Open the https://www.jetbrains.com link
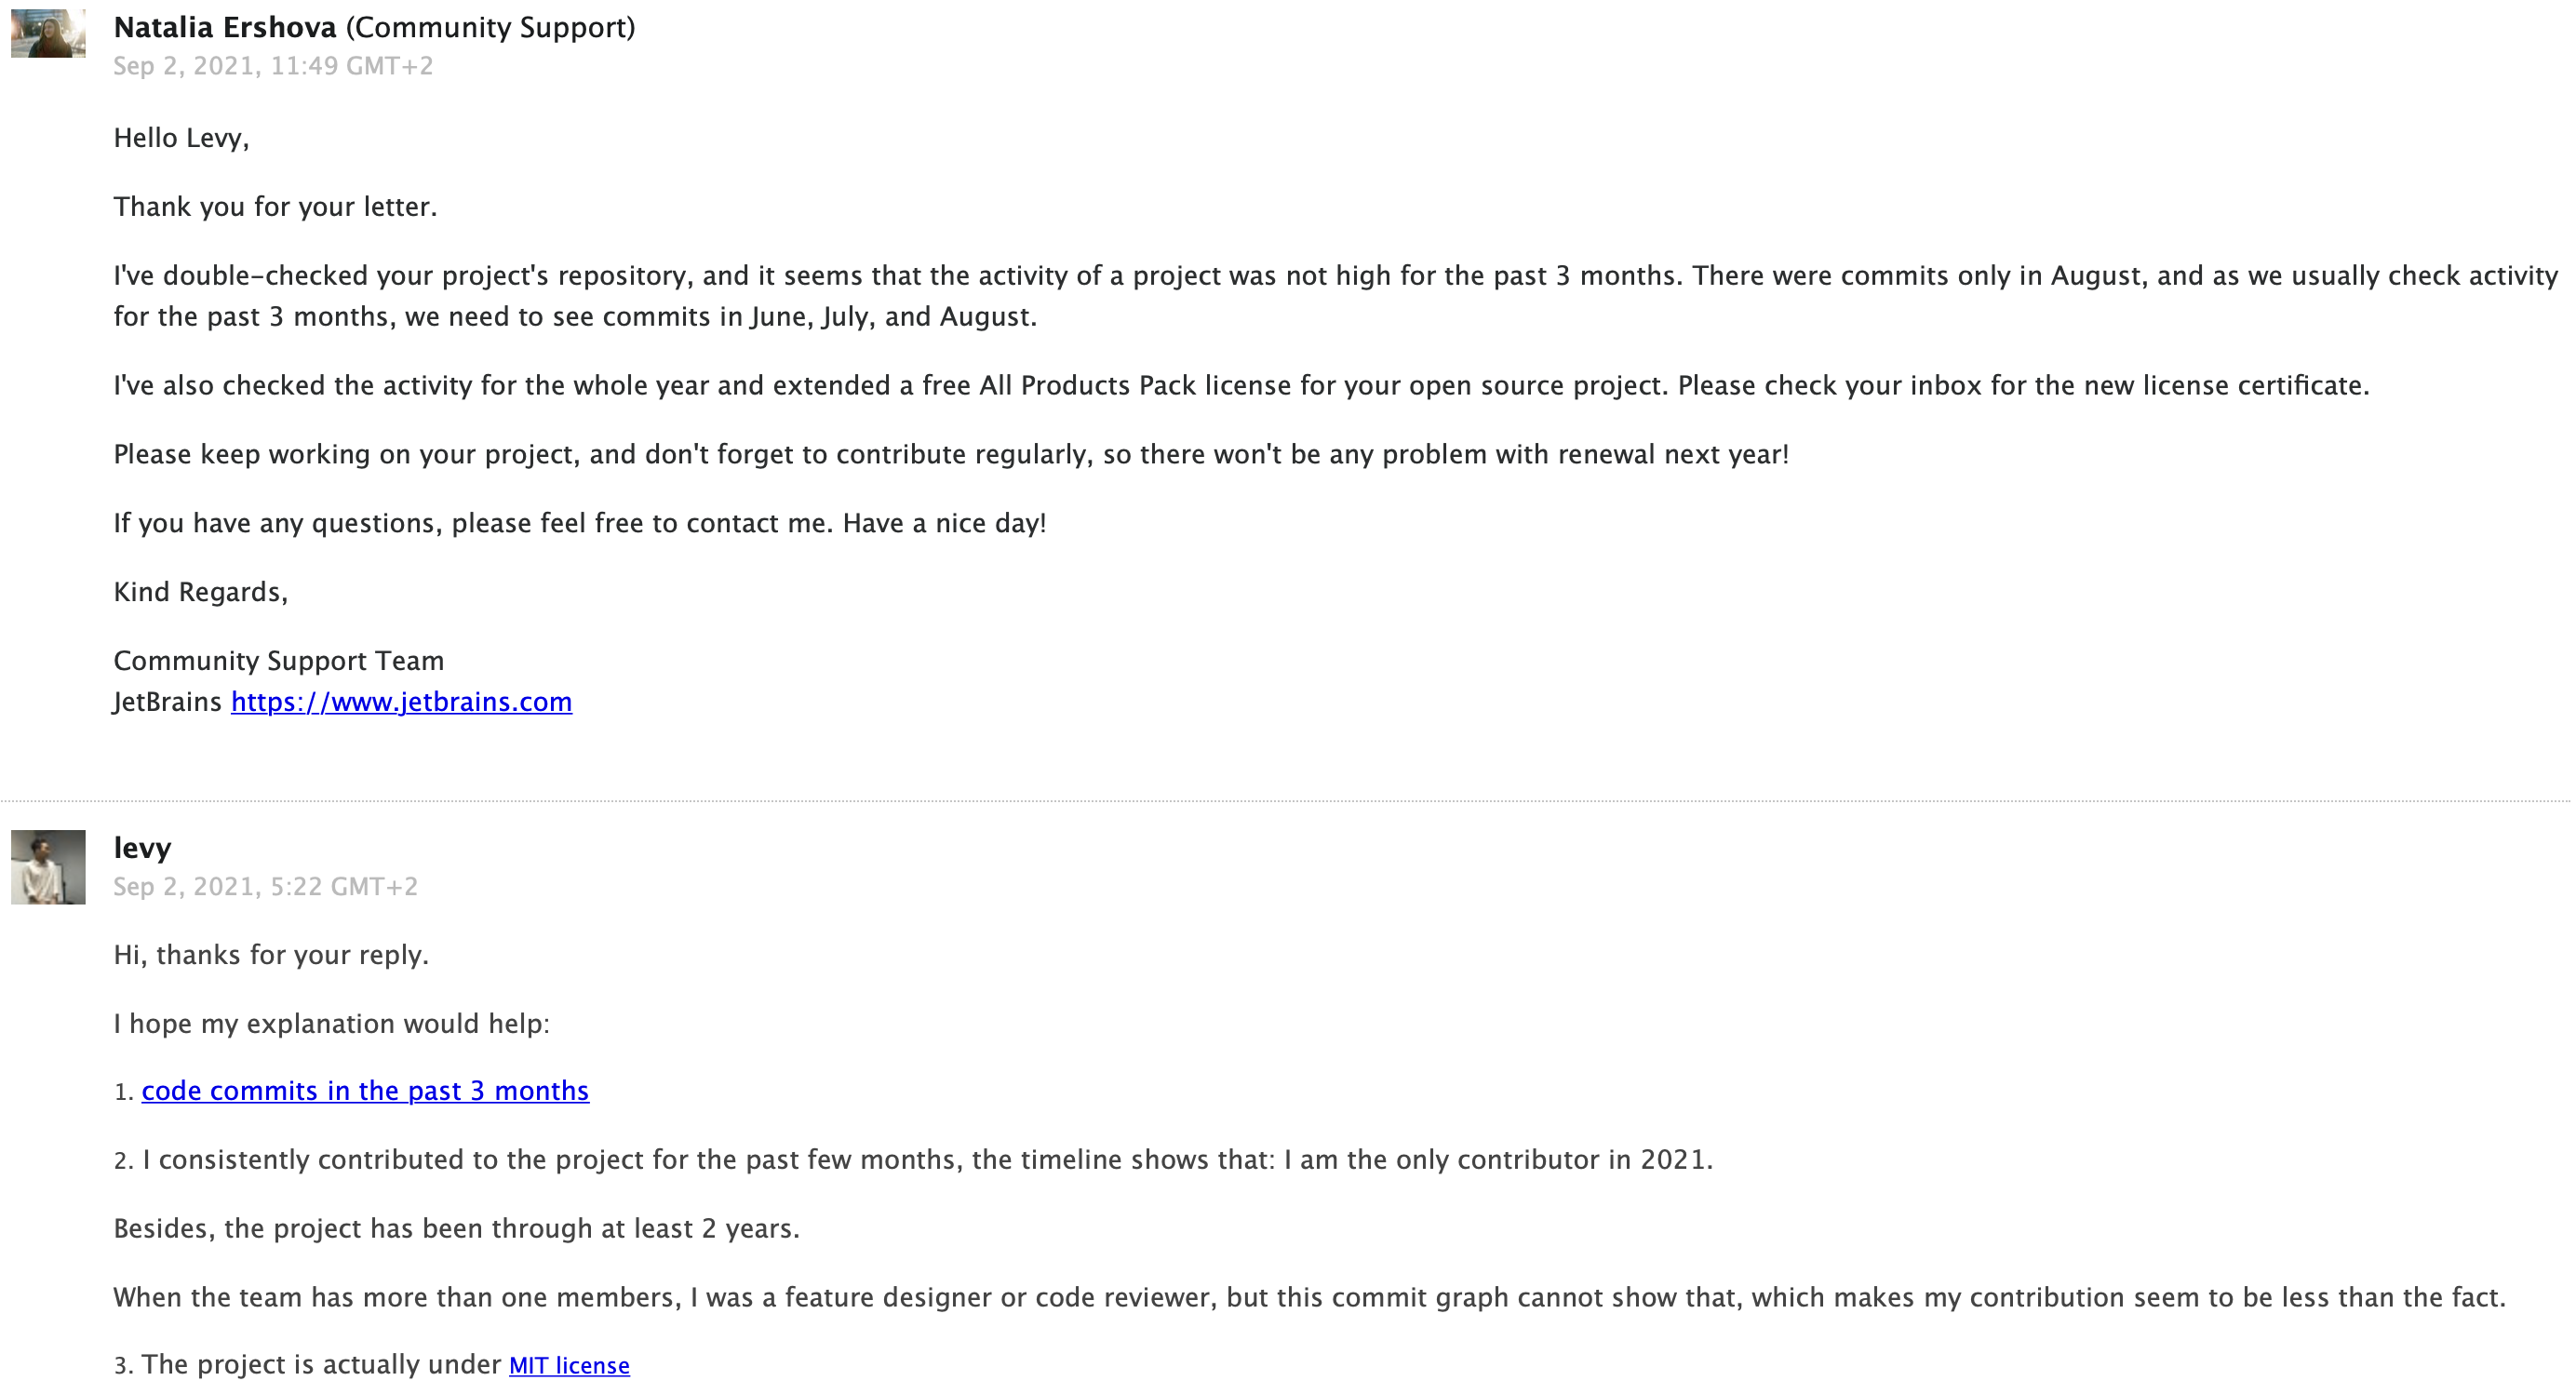The height and width of the screenshot is (1394, 2576). tap(401, 702)
